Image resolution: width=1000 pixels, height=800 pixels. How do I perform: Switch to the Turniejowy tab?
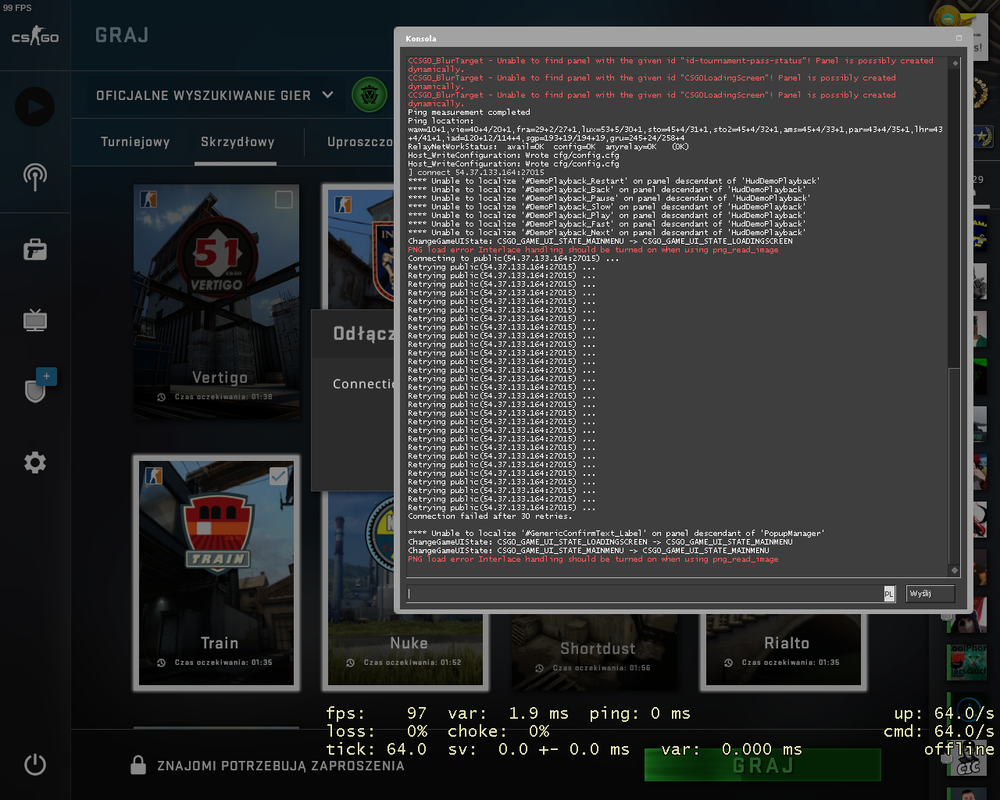point(135,142)
